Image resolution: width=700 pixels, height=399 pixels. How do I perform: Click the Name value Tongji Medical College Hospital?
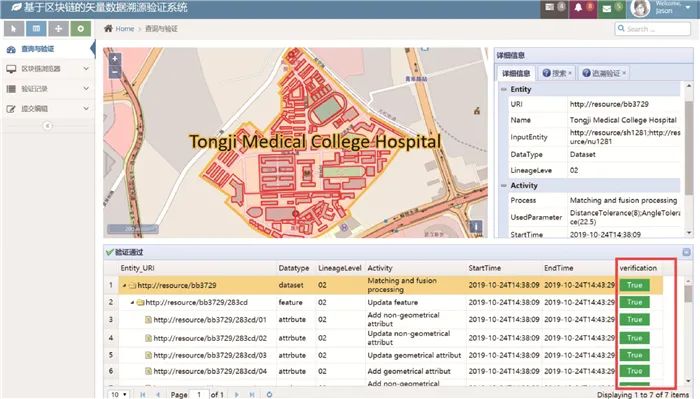(x=623, y=120)
